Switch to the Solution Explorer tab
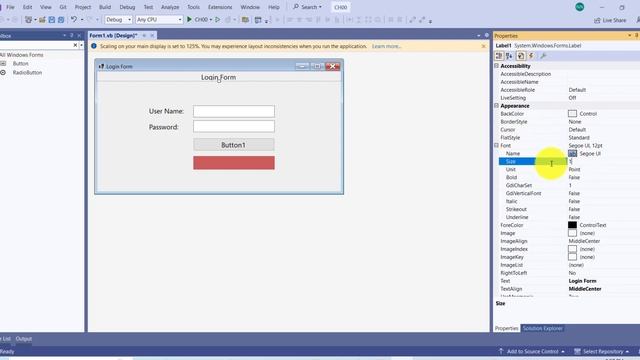This screenshot has height=360, width=640. click(542, 328)
